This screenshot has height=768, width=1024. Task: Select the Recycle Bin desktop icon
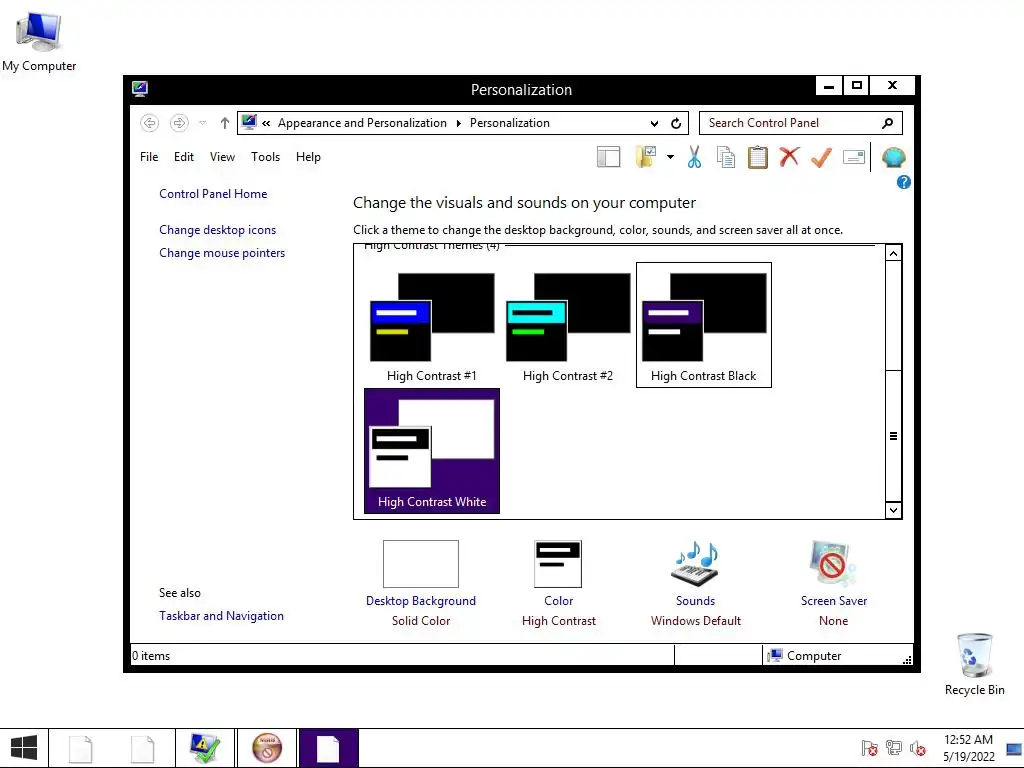[x=974, y=664]
